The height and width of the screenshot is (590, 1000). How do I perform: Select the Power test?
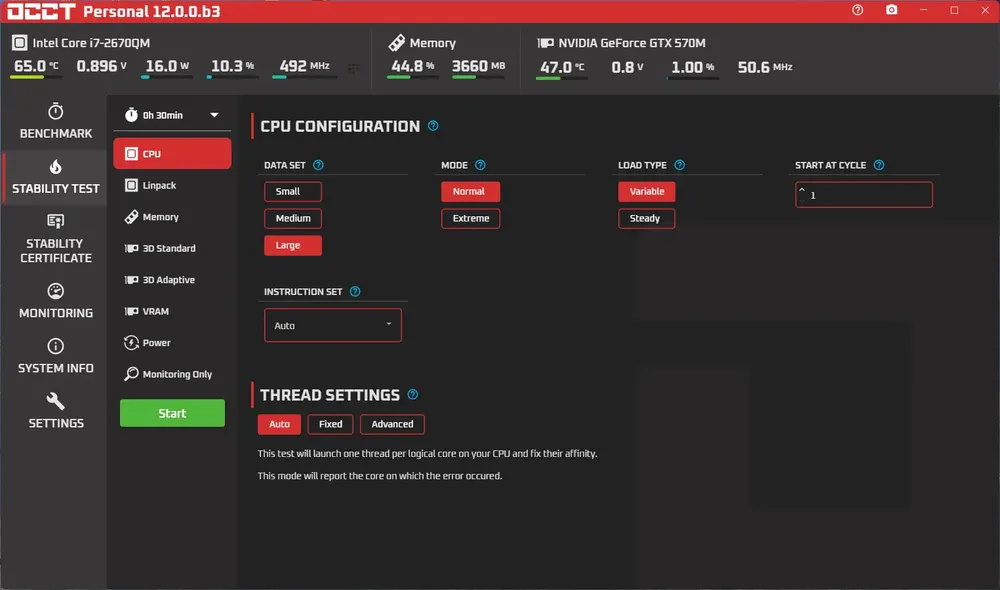tap(172, 343)
